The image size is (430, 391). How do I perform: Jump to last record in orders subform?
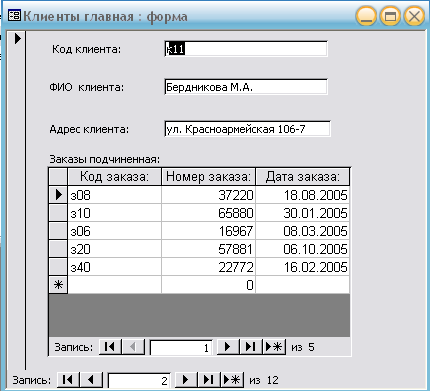(251, 347)
